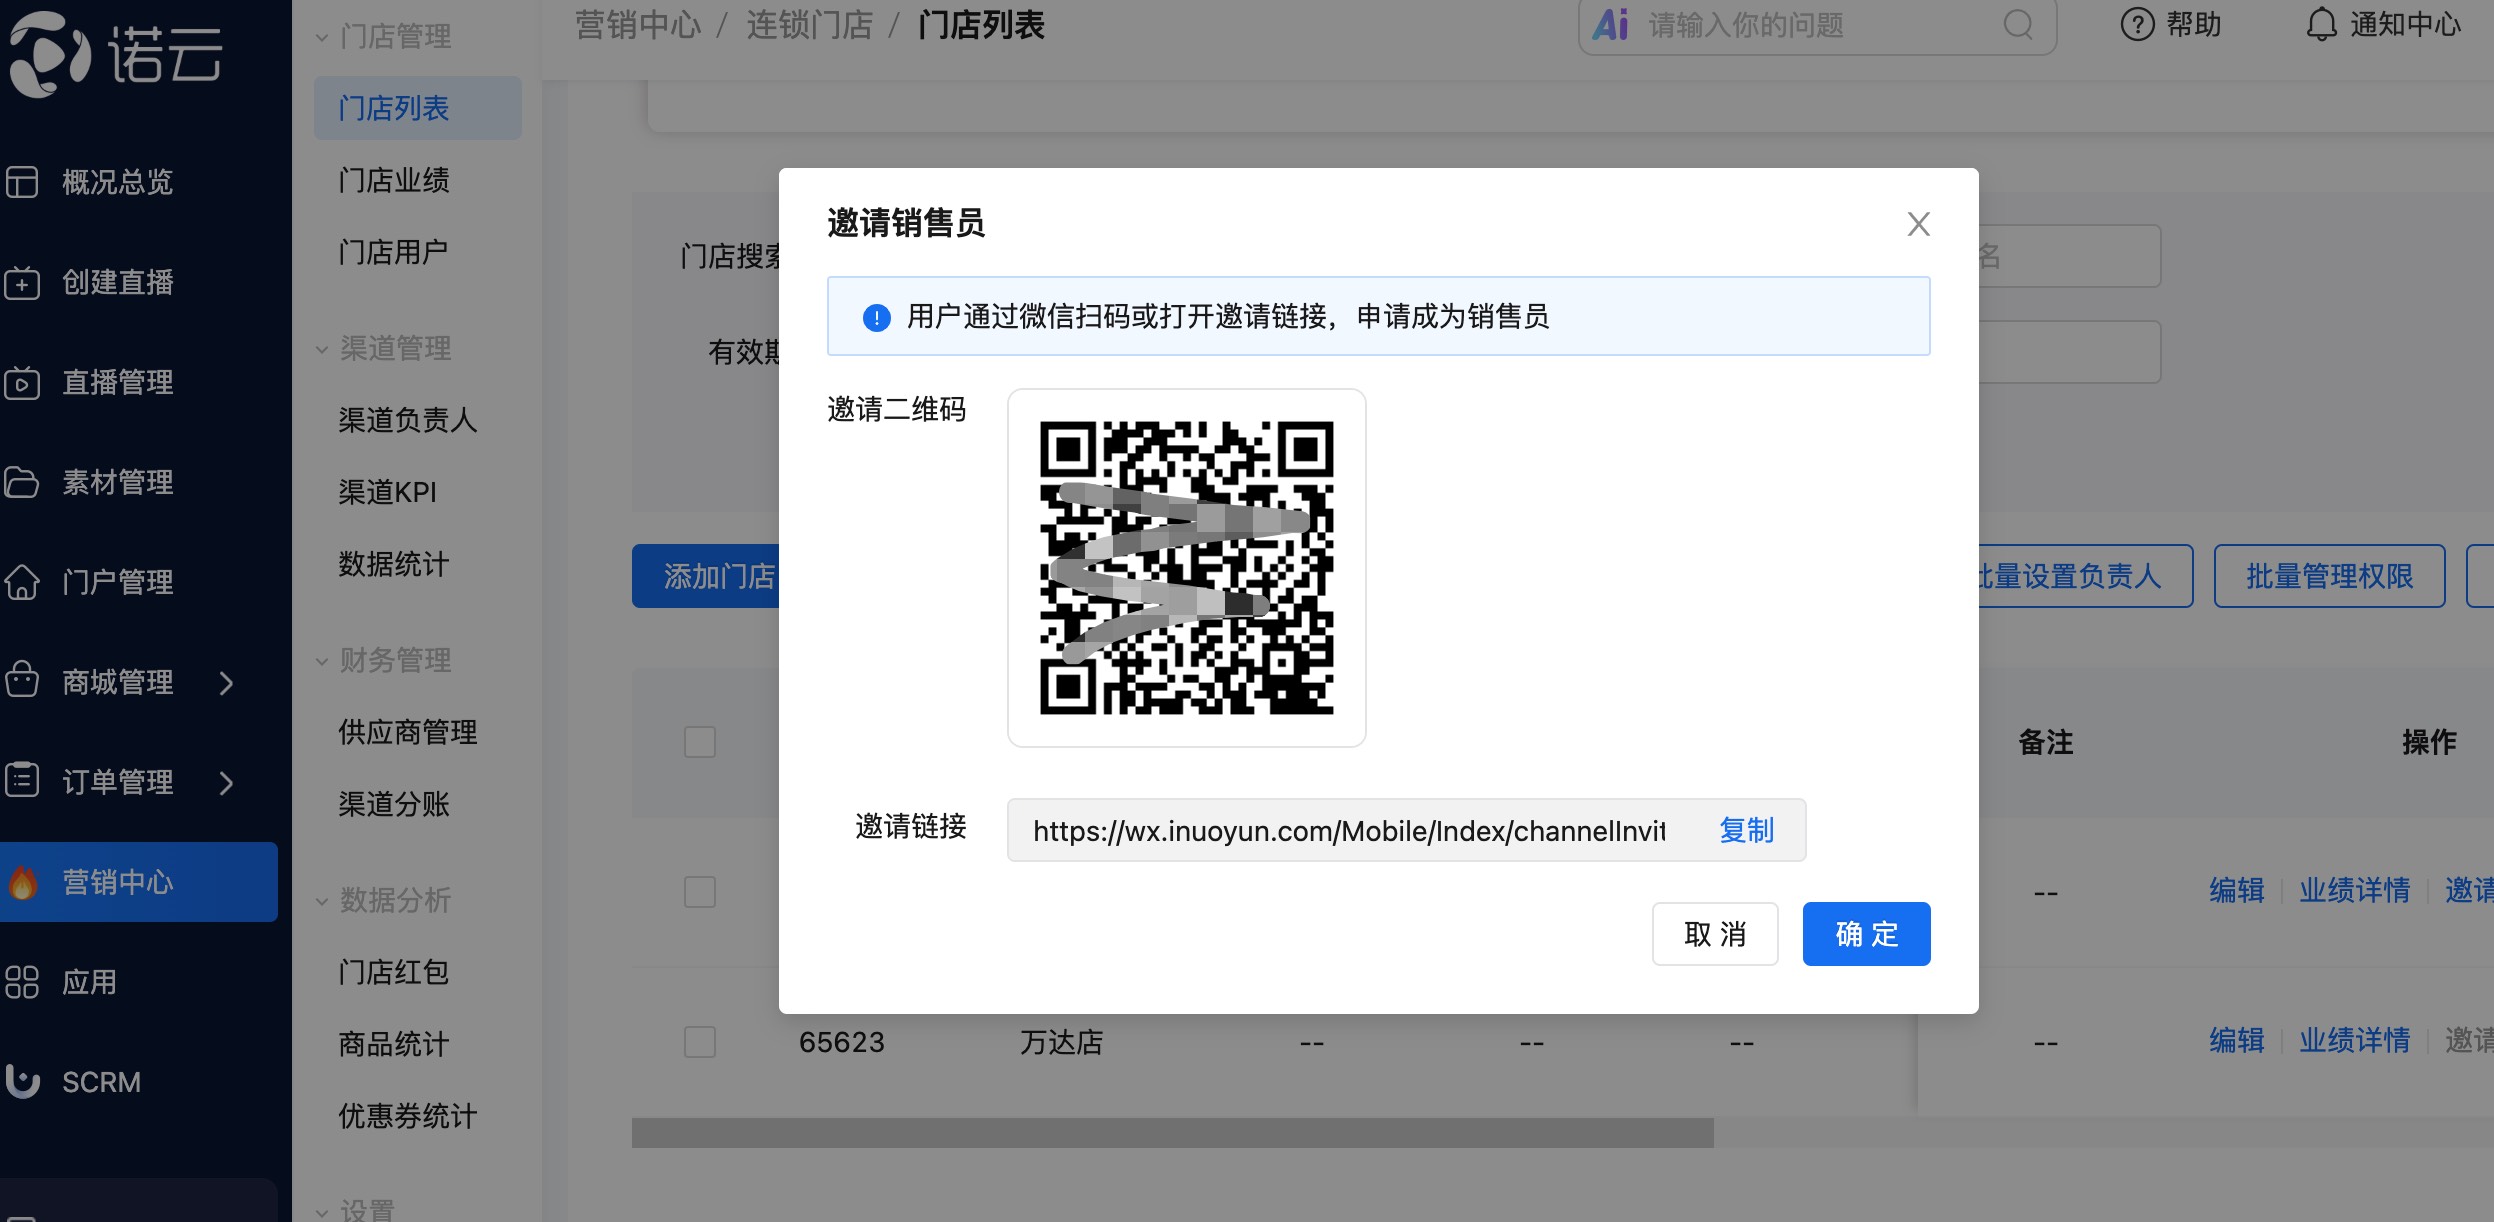Image resolution: width=2494 pixels, height=1222 pixels.
Task: Click the 通知中心 bell icon
Action: [x=2321, y=24]
